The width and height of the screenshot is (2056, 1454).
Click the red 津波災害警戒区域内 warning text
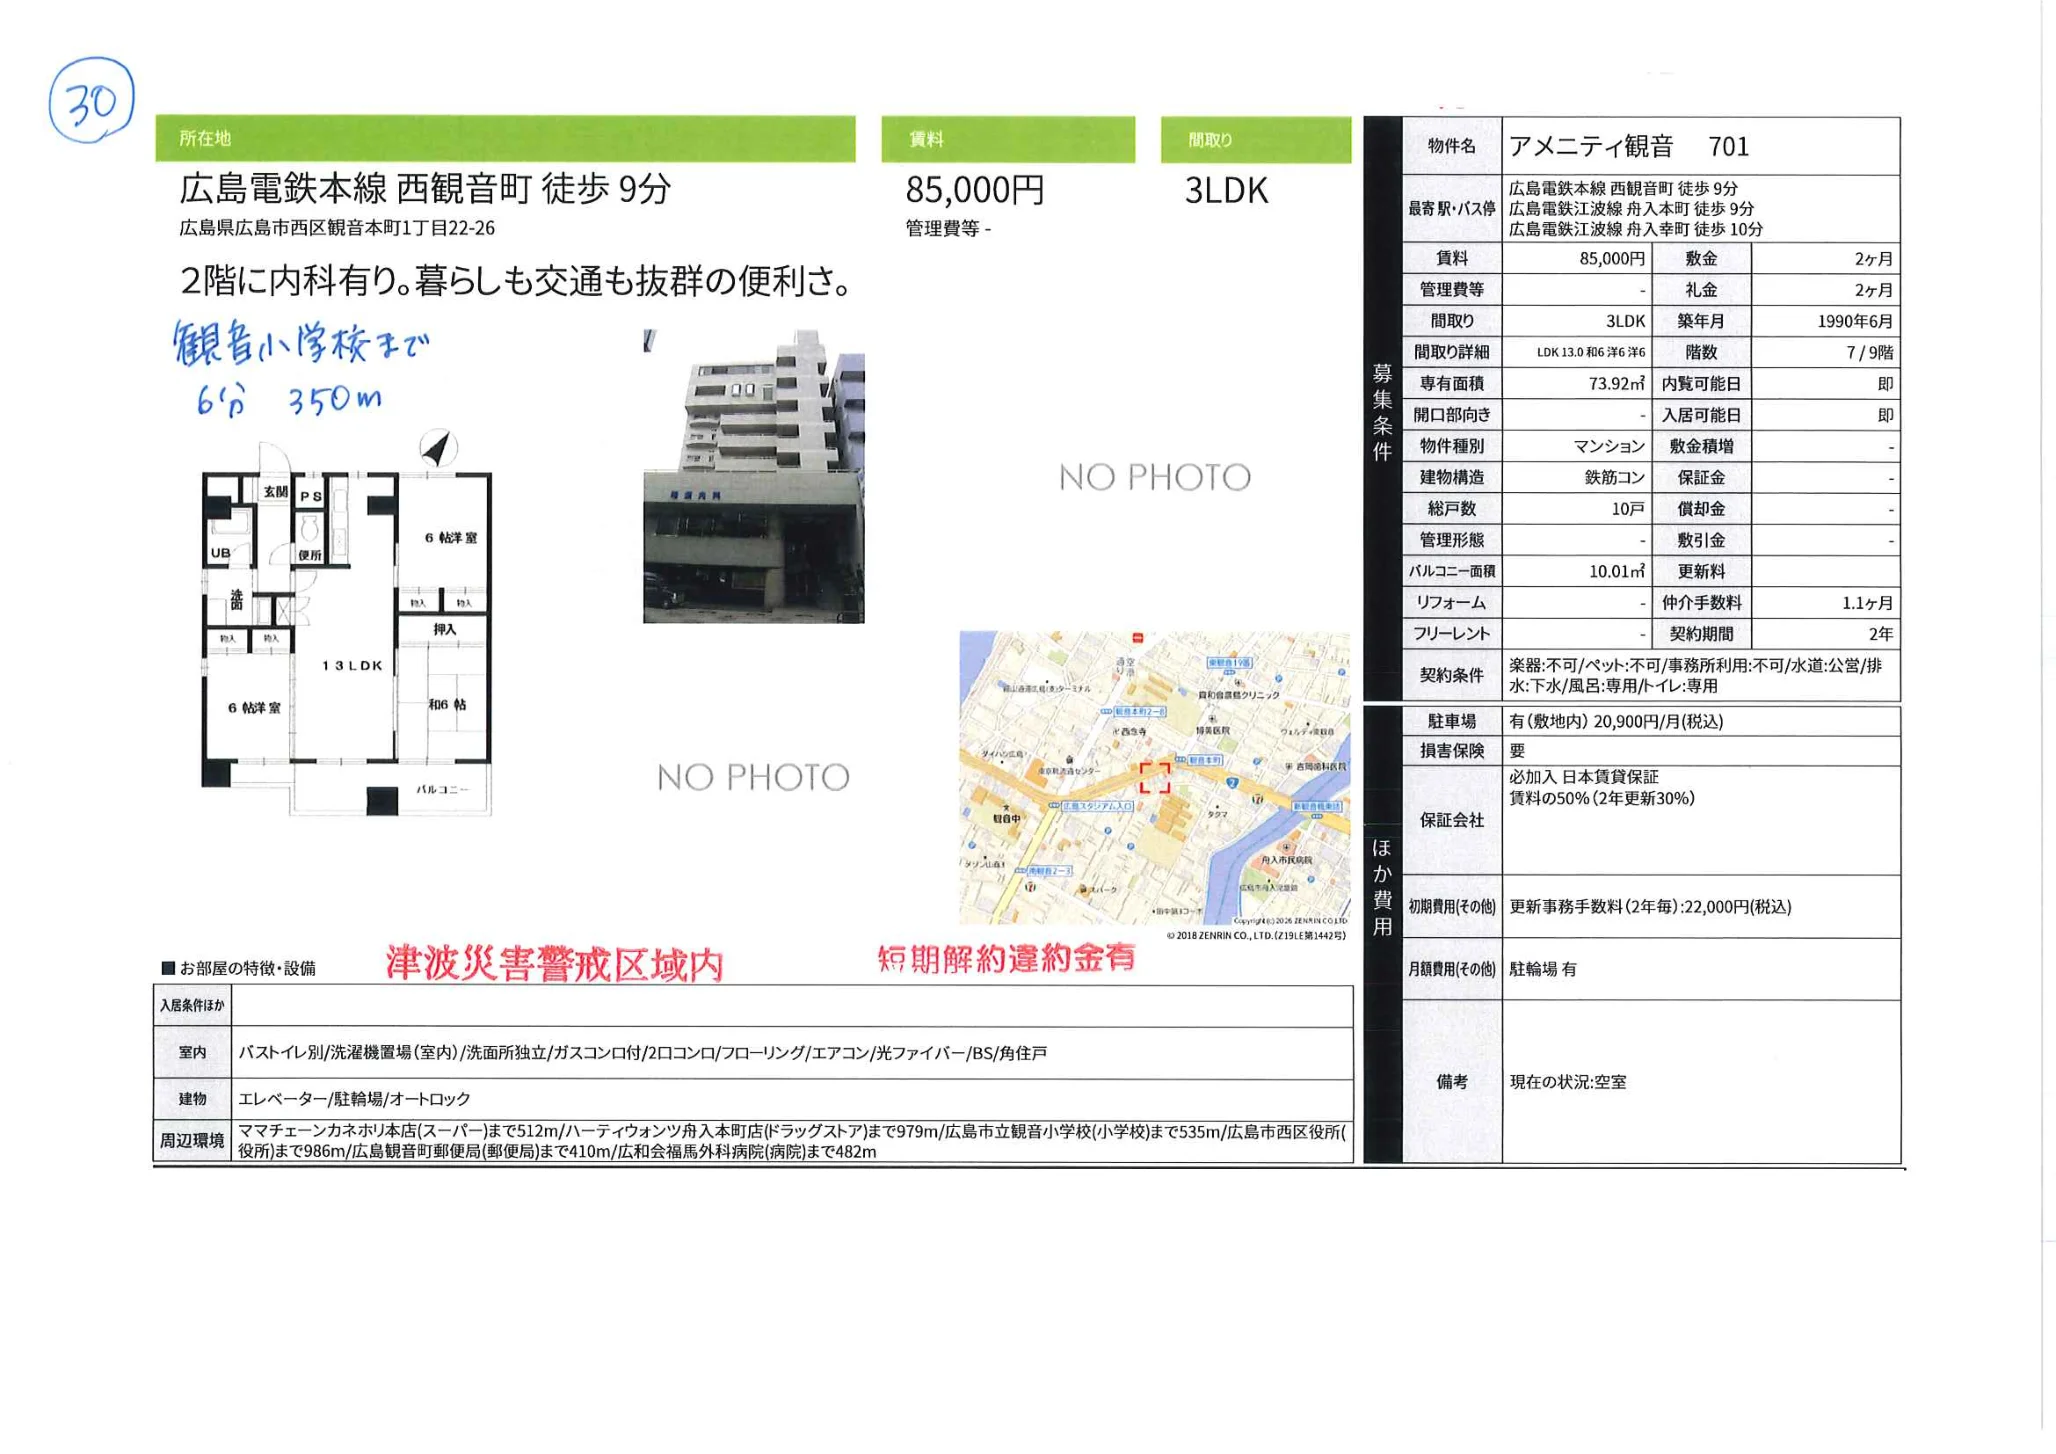tap(554, 965)
